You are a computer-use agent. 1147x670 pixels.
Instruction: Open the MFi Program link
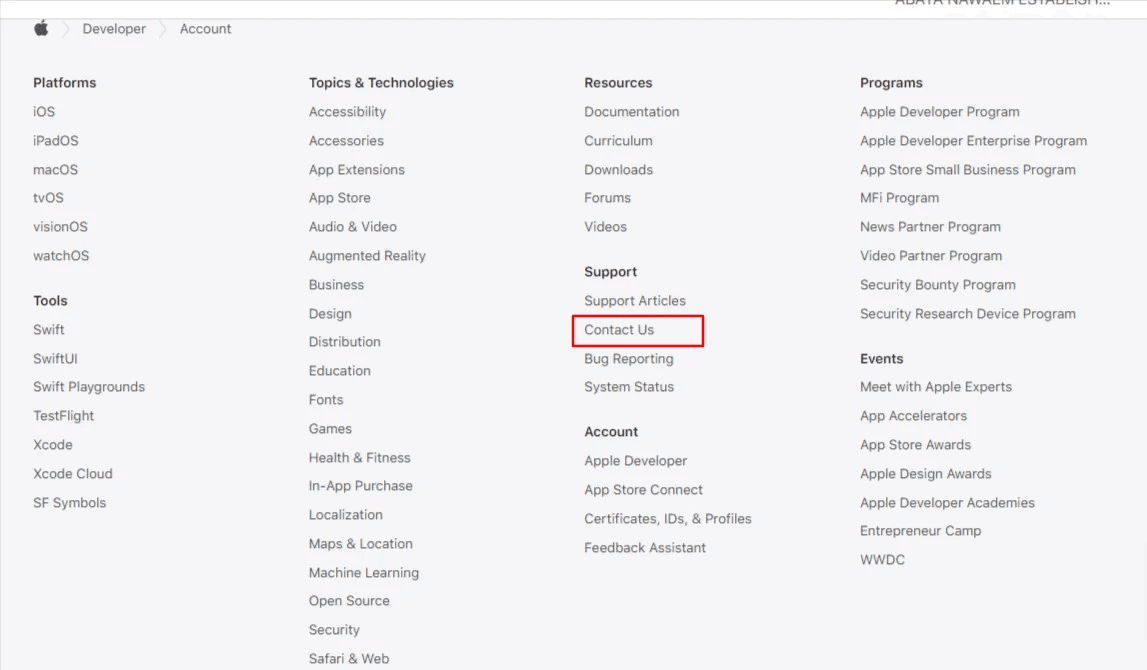[x=900, y=197]
